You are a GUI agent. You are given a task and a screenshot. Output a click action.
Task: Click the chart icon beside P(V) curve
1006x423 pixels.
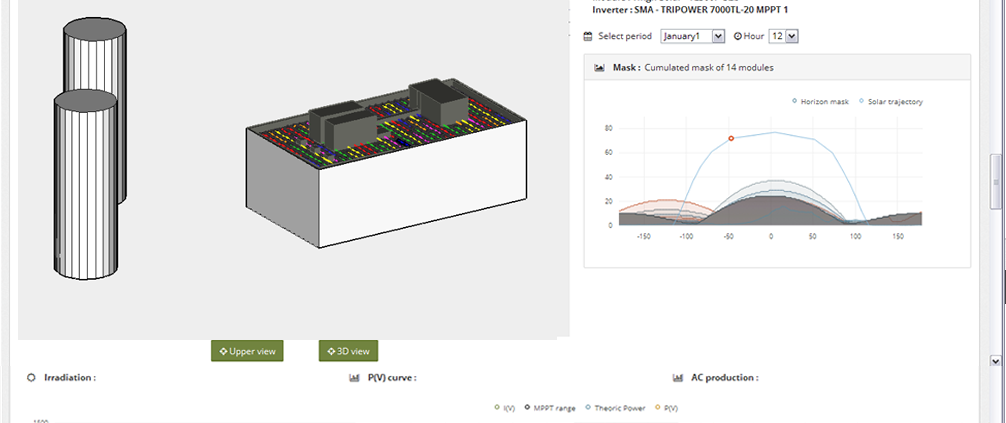coord(354,378)
